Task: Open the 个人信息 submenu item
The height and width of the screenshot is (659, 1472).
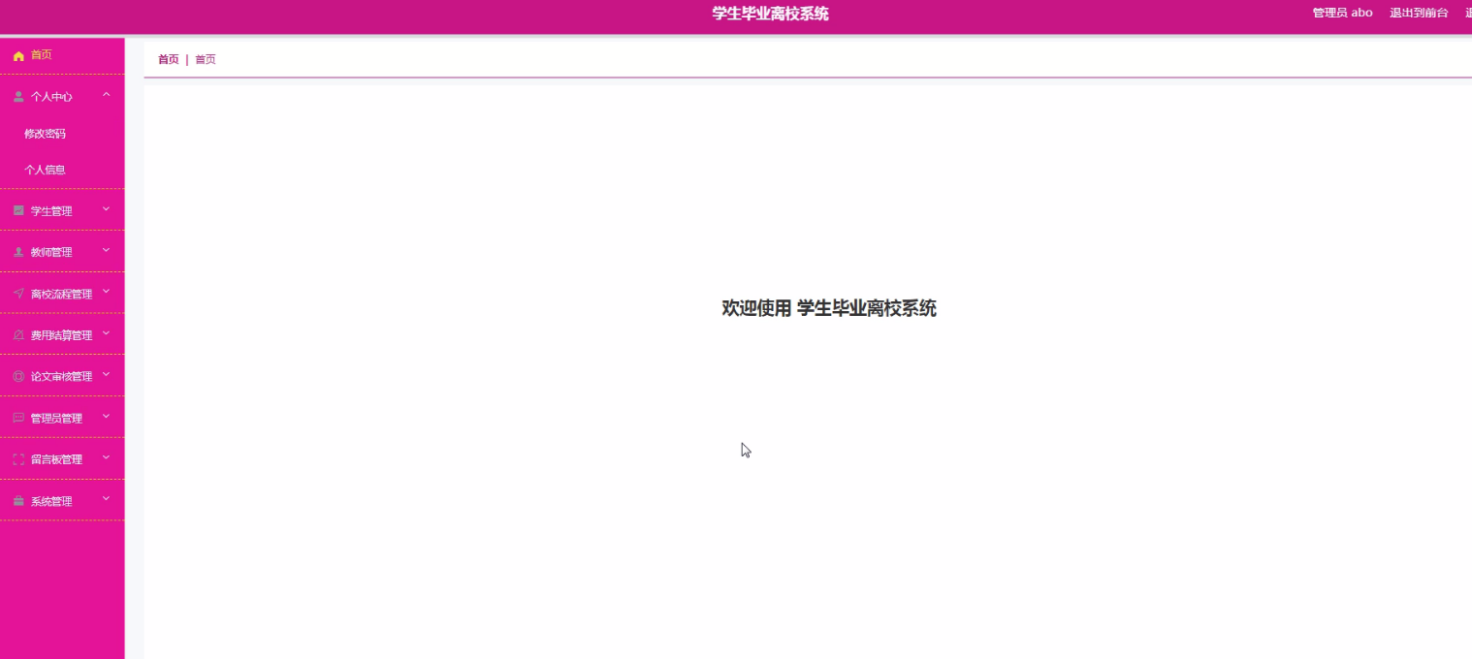Action: (x=45, y=170)
